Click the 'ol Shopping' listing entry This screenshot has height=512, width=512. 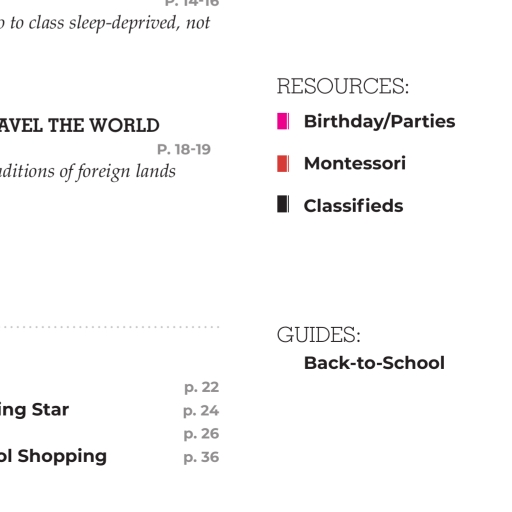point(53,457)
